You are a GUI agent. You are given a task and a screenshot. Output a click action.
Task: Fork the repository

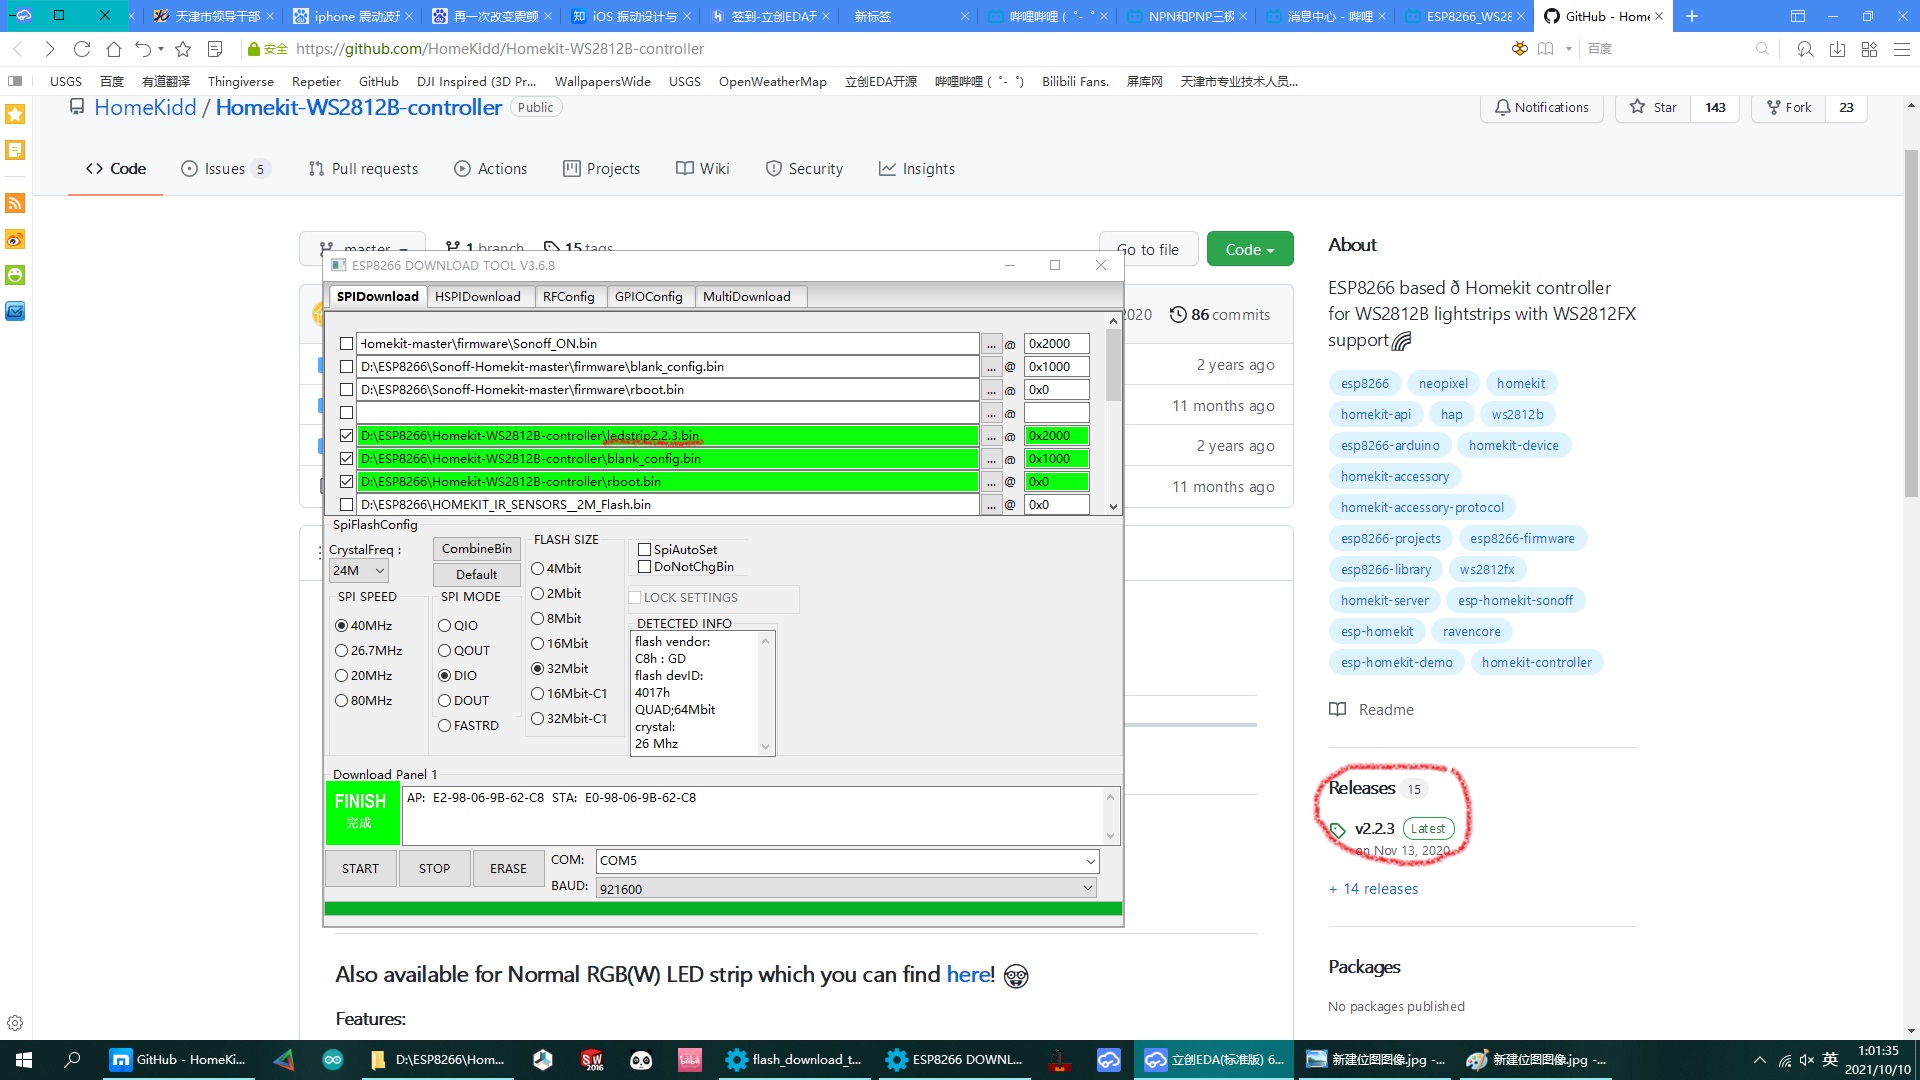pyautogui.click(x=1789, y=107)
